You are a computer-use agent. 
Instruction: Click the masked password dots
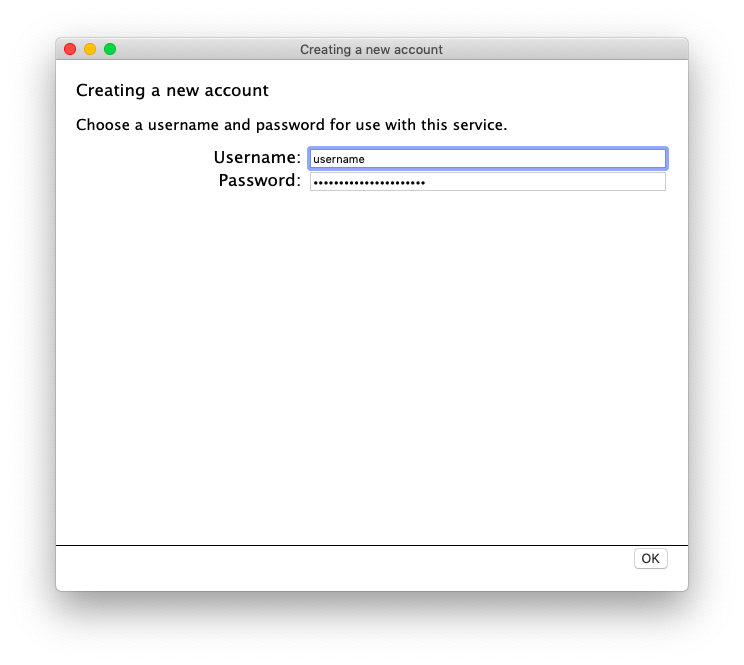[x=369, y=183]
